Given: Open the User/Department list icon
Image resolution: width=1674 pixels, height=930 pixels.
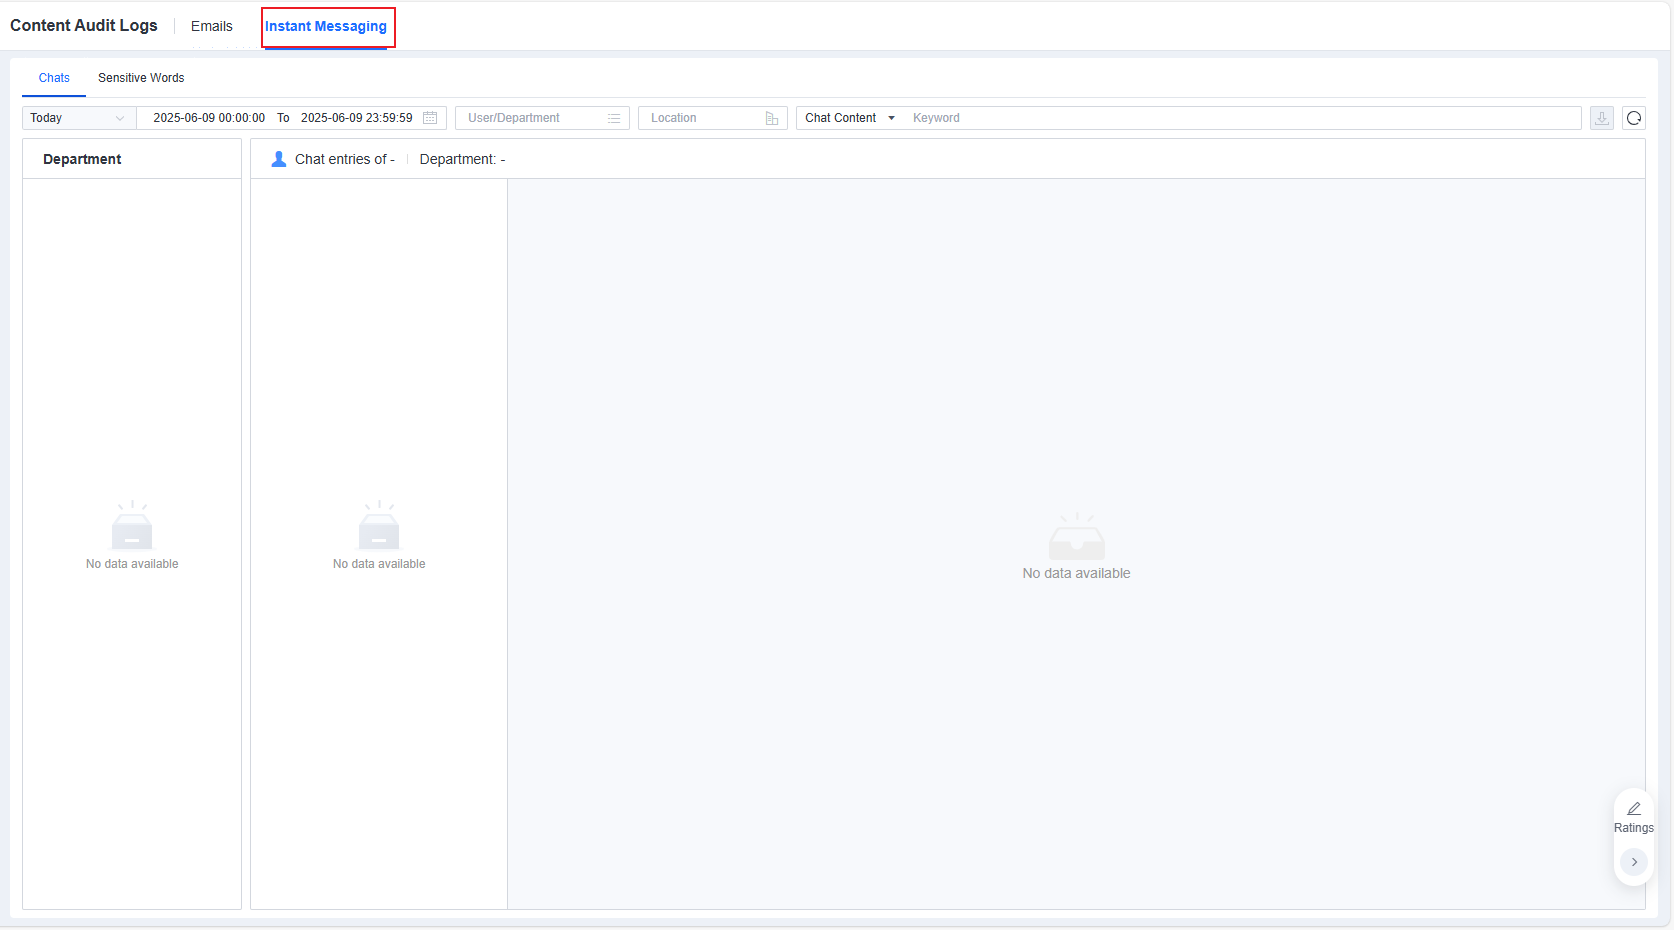Looking at the screenshot, I should pyautogui.click(x=614, y=118).
